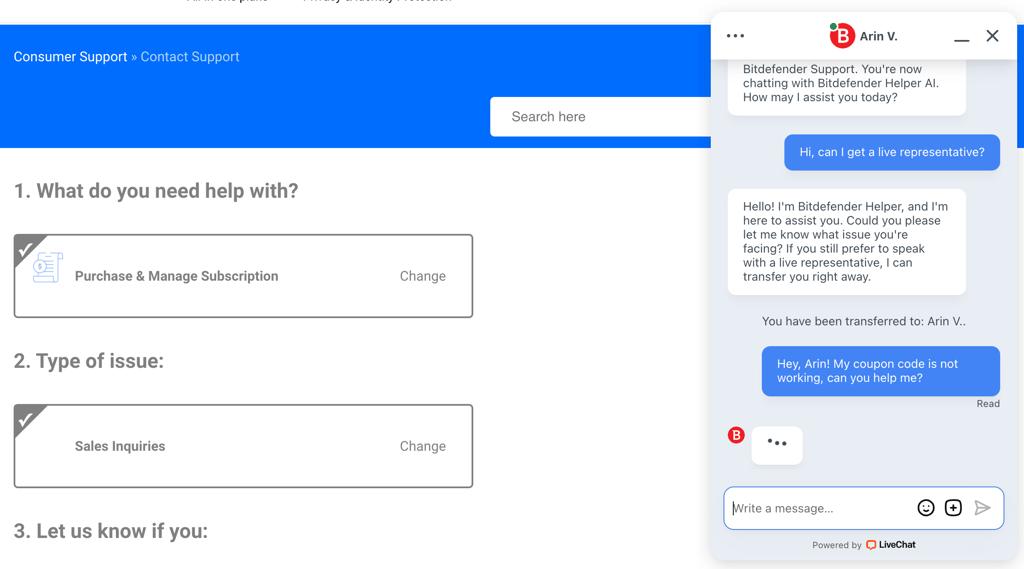Click the checkmark on Purchase & Manage Subscription

[26, 249]
